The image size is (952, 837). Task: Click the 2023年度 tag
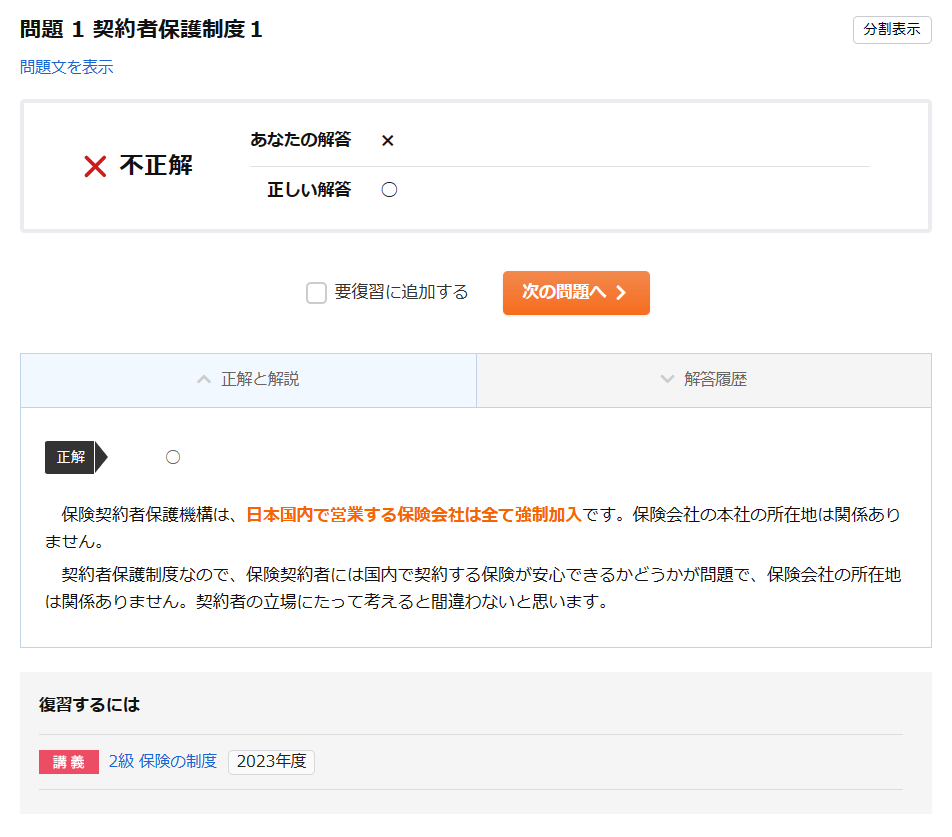point(271,762)
